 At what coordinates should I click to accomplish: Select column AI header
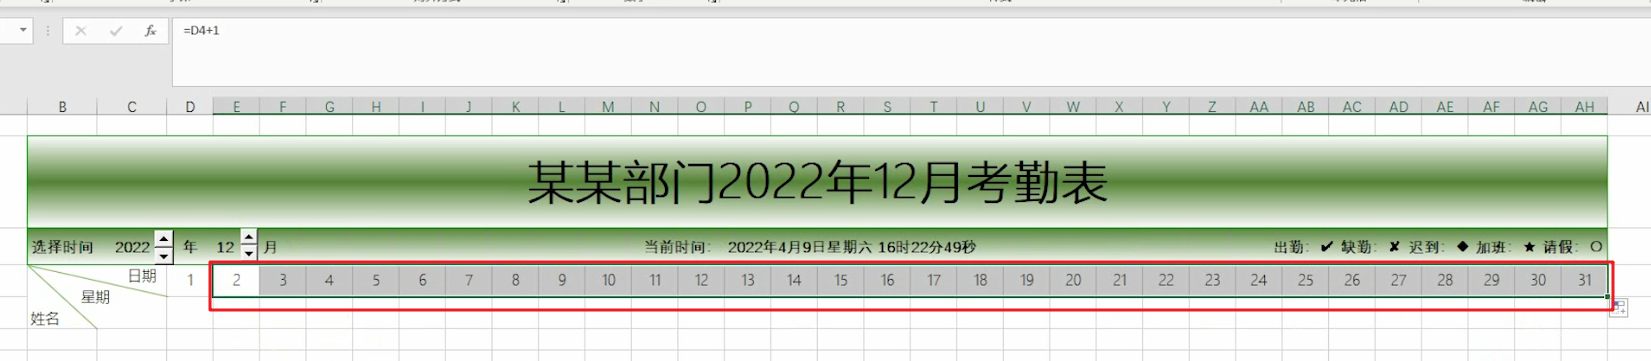(x=1642, y=107)
